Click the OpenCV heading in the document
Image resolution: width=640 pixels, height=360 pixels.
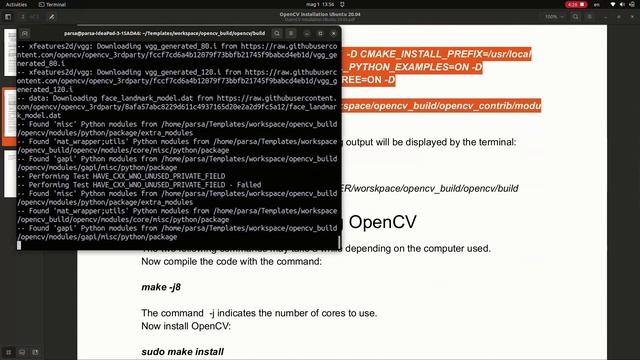[382, 222]
